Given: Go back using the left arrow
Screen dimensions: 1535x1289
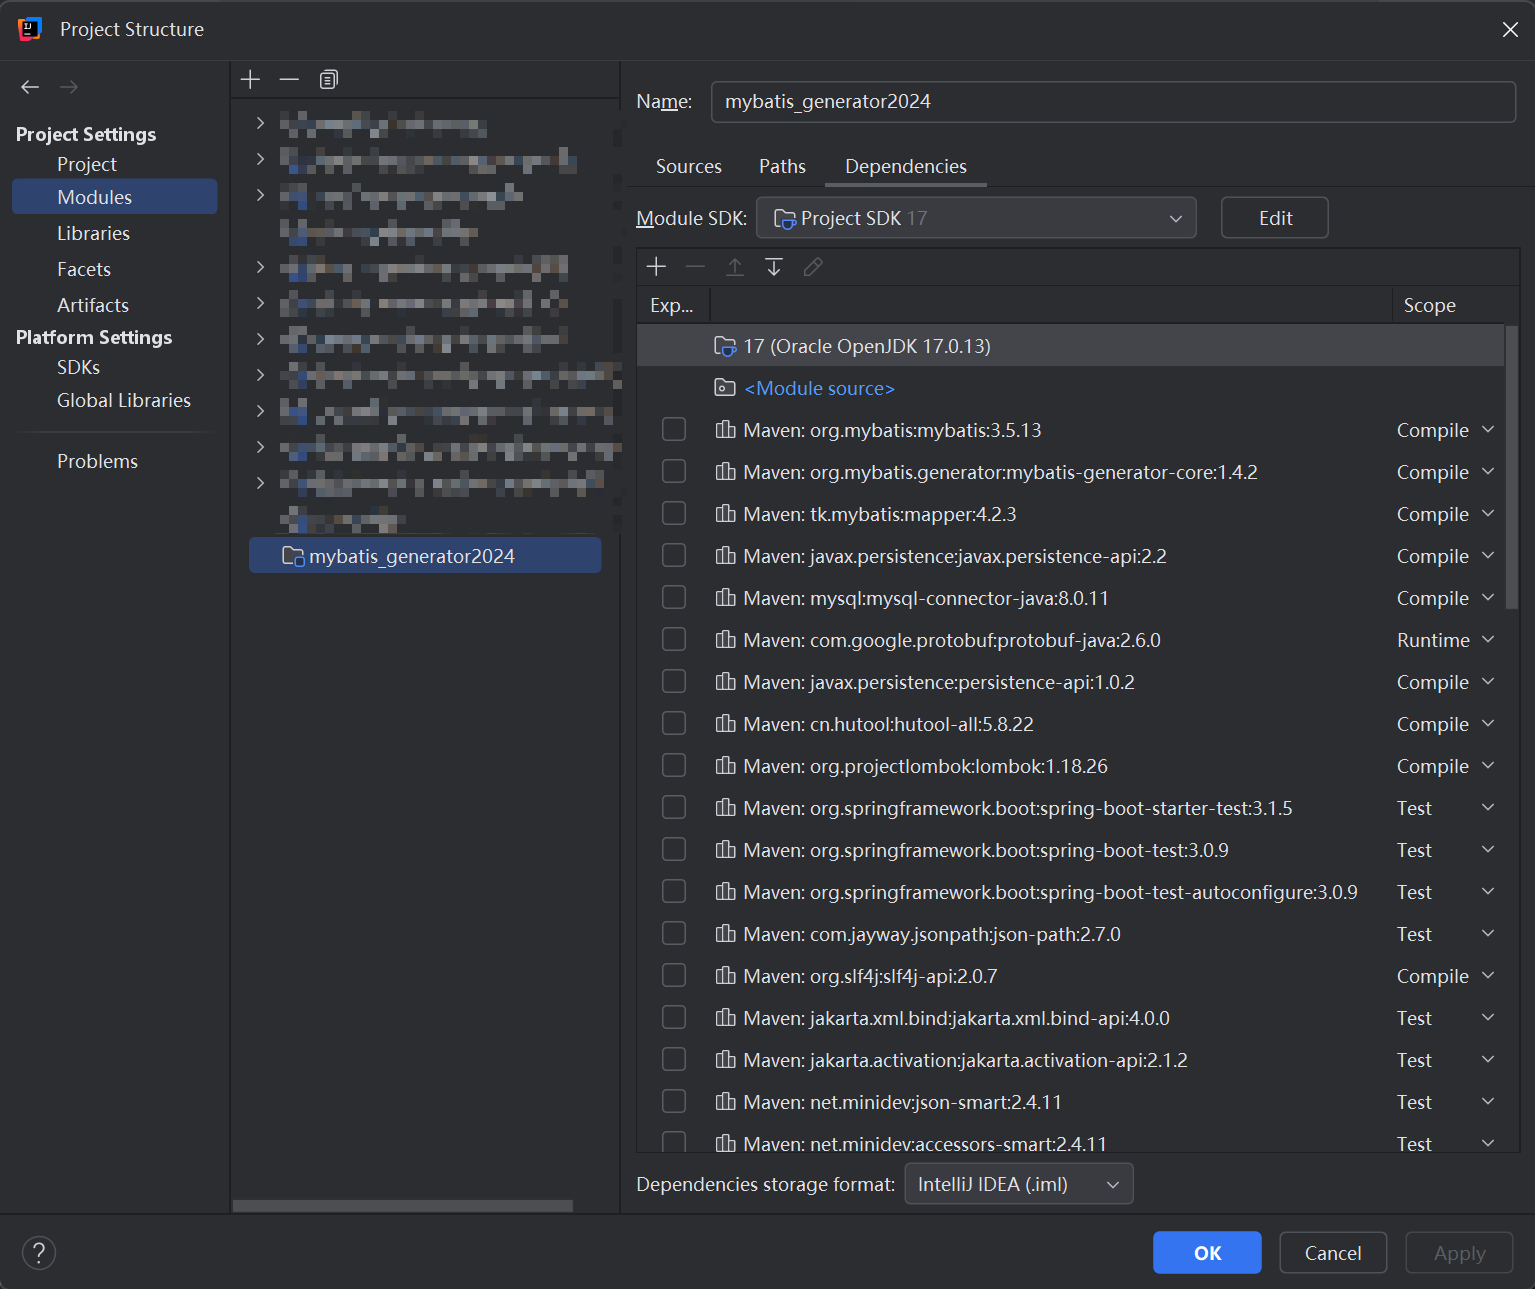Looking at the screenshot, I should point(30,87).
